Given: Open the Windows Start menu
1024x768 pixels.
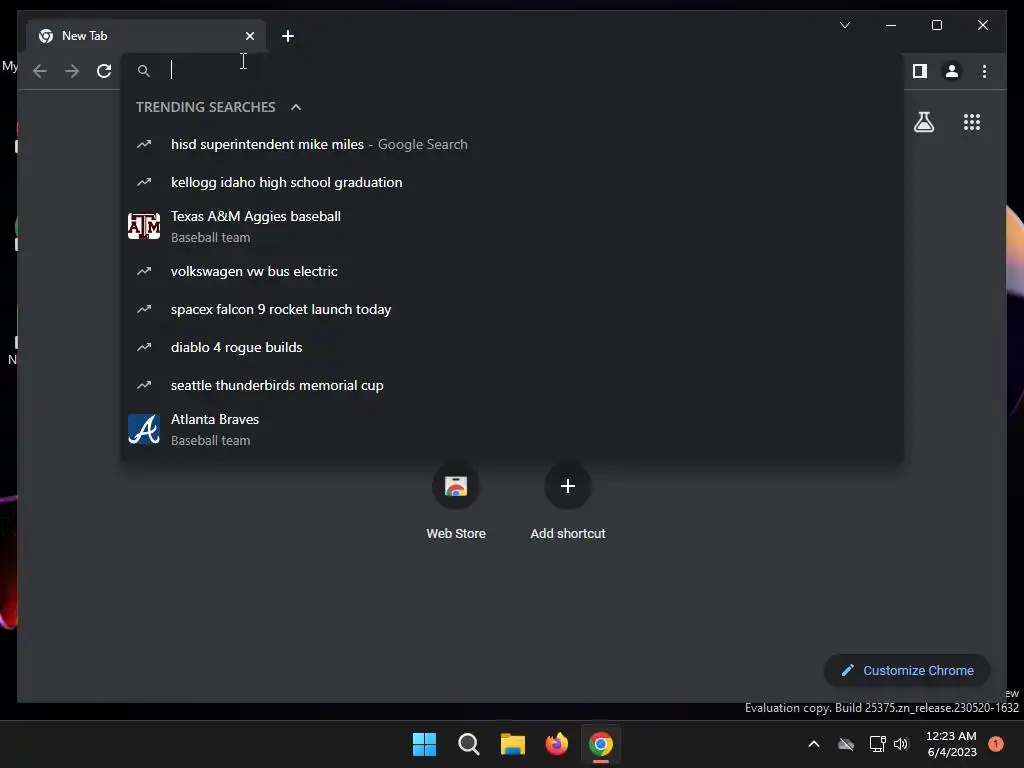Looking at the screenshot, I should pos(424,744).
